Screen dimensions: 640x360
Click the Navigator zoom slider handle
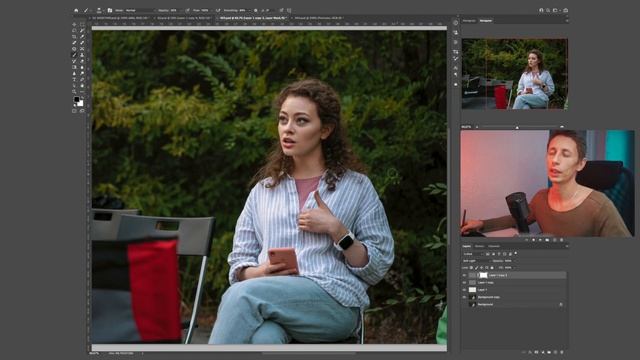[x=517, y=127]
